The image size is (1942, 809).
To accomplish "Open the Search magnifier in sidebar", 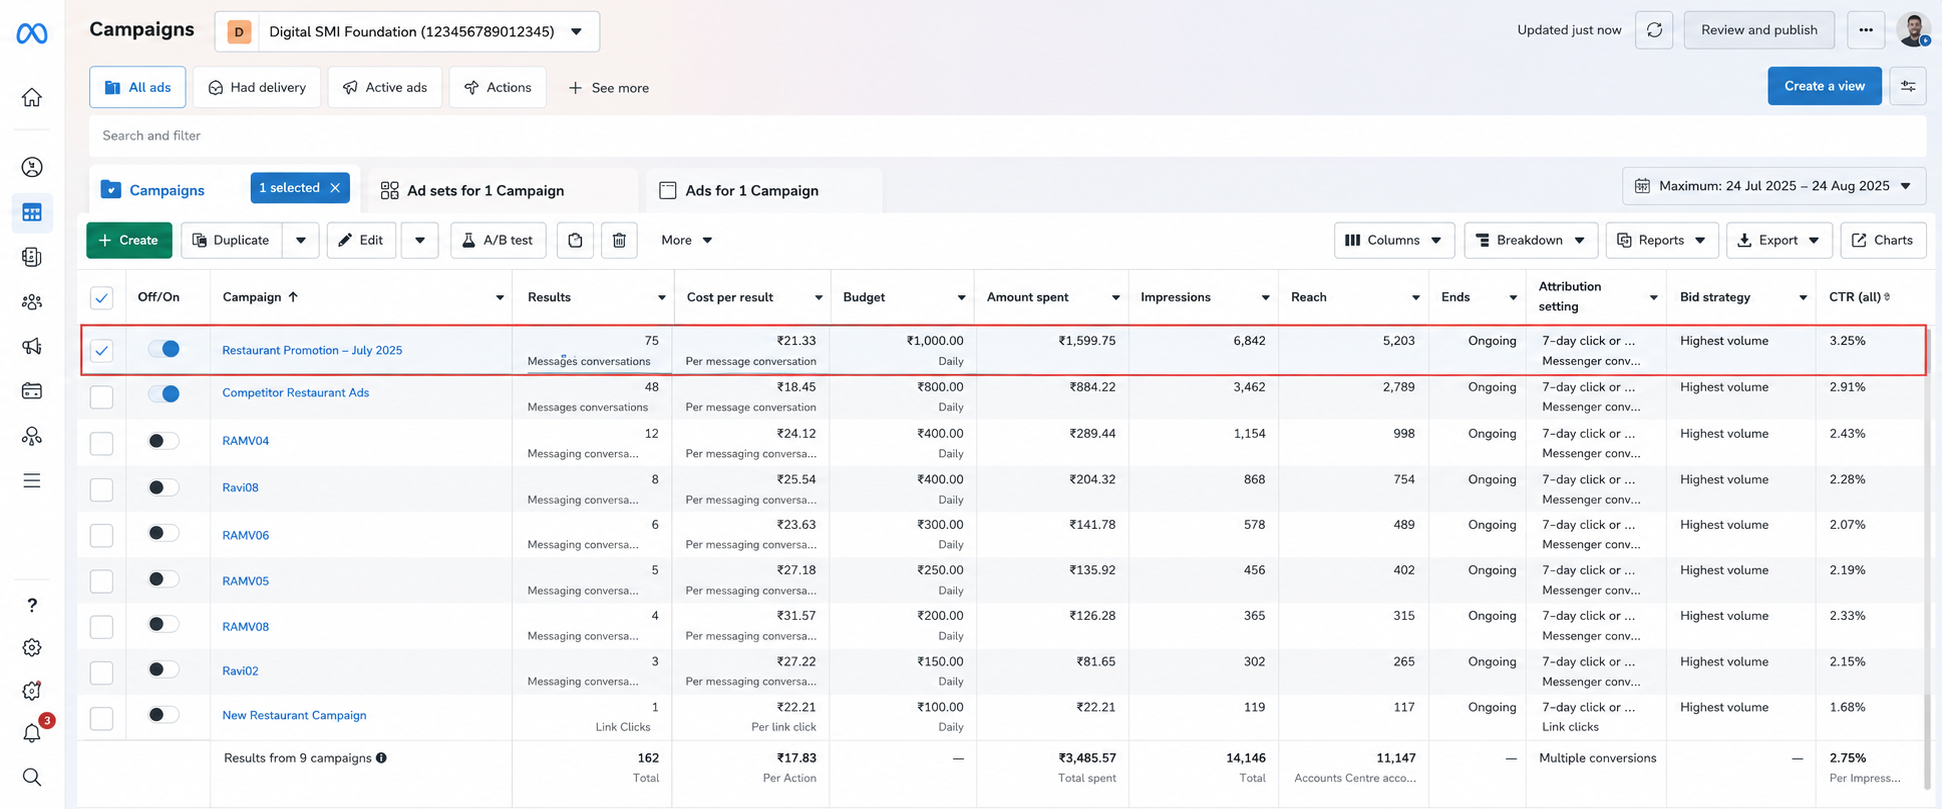I will [x=32, y=777].
